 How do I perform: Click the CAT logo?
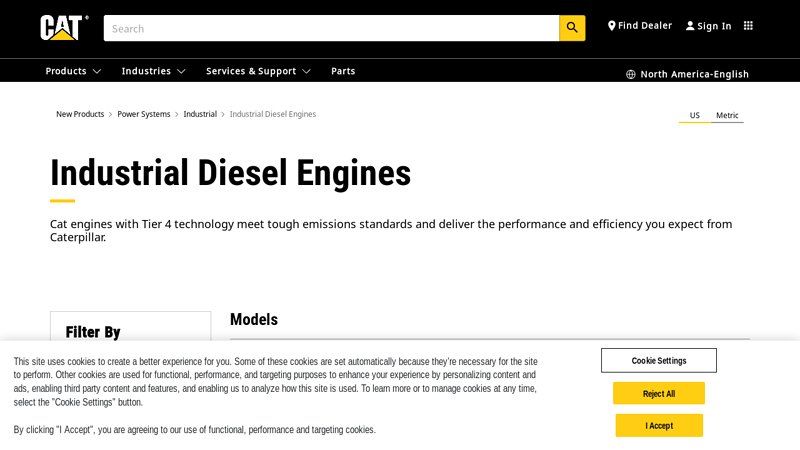click(64, 28)
